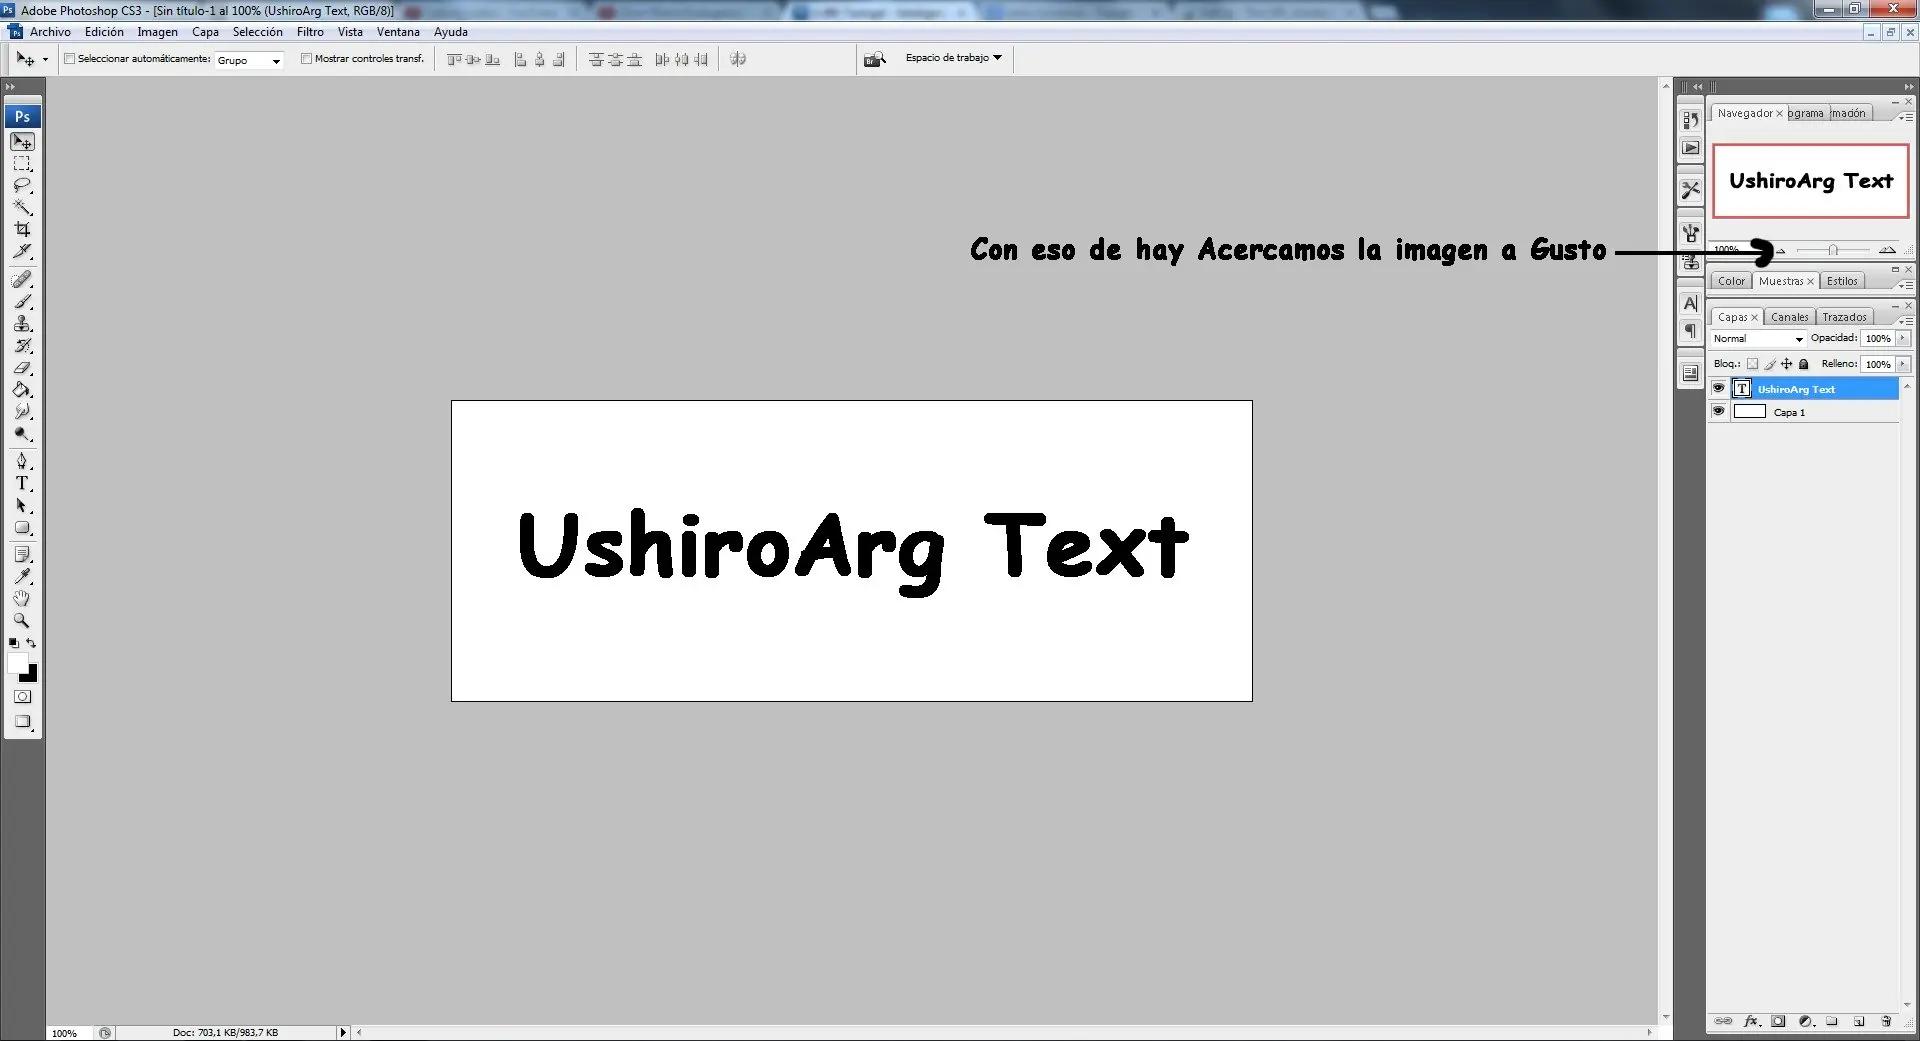Swap foreground and background colors
This screenshot has height=1041, width=1920.
point(32,643)
